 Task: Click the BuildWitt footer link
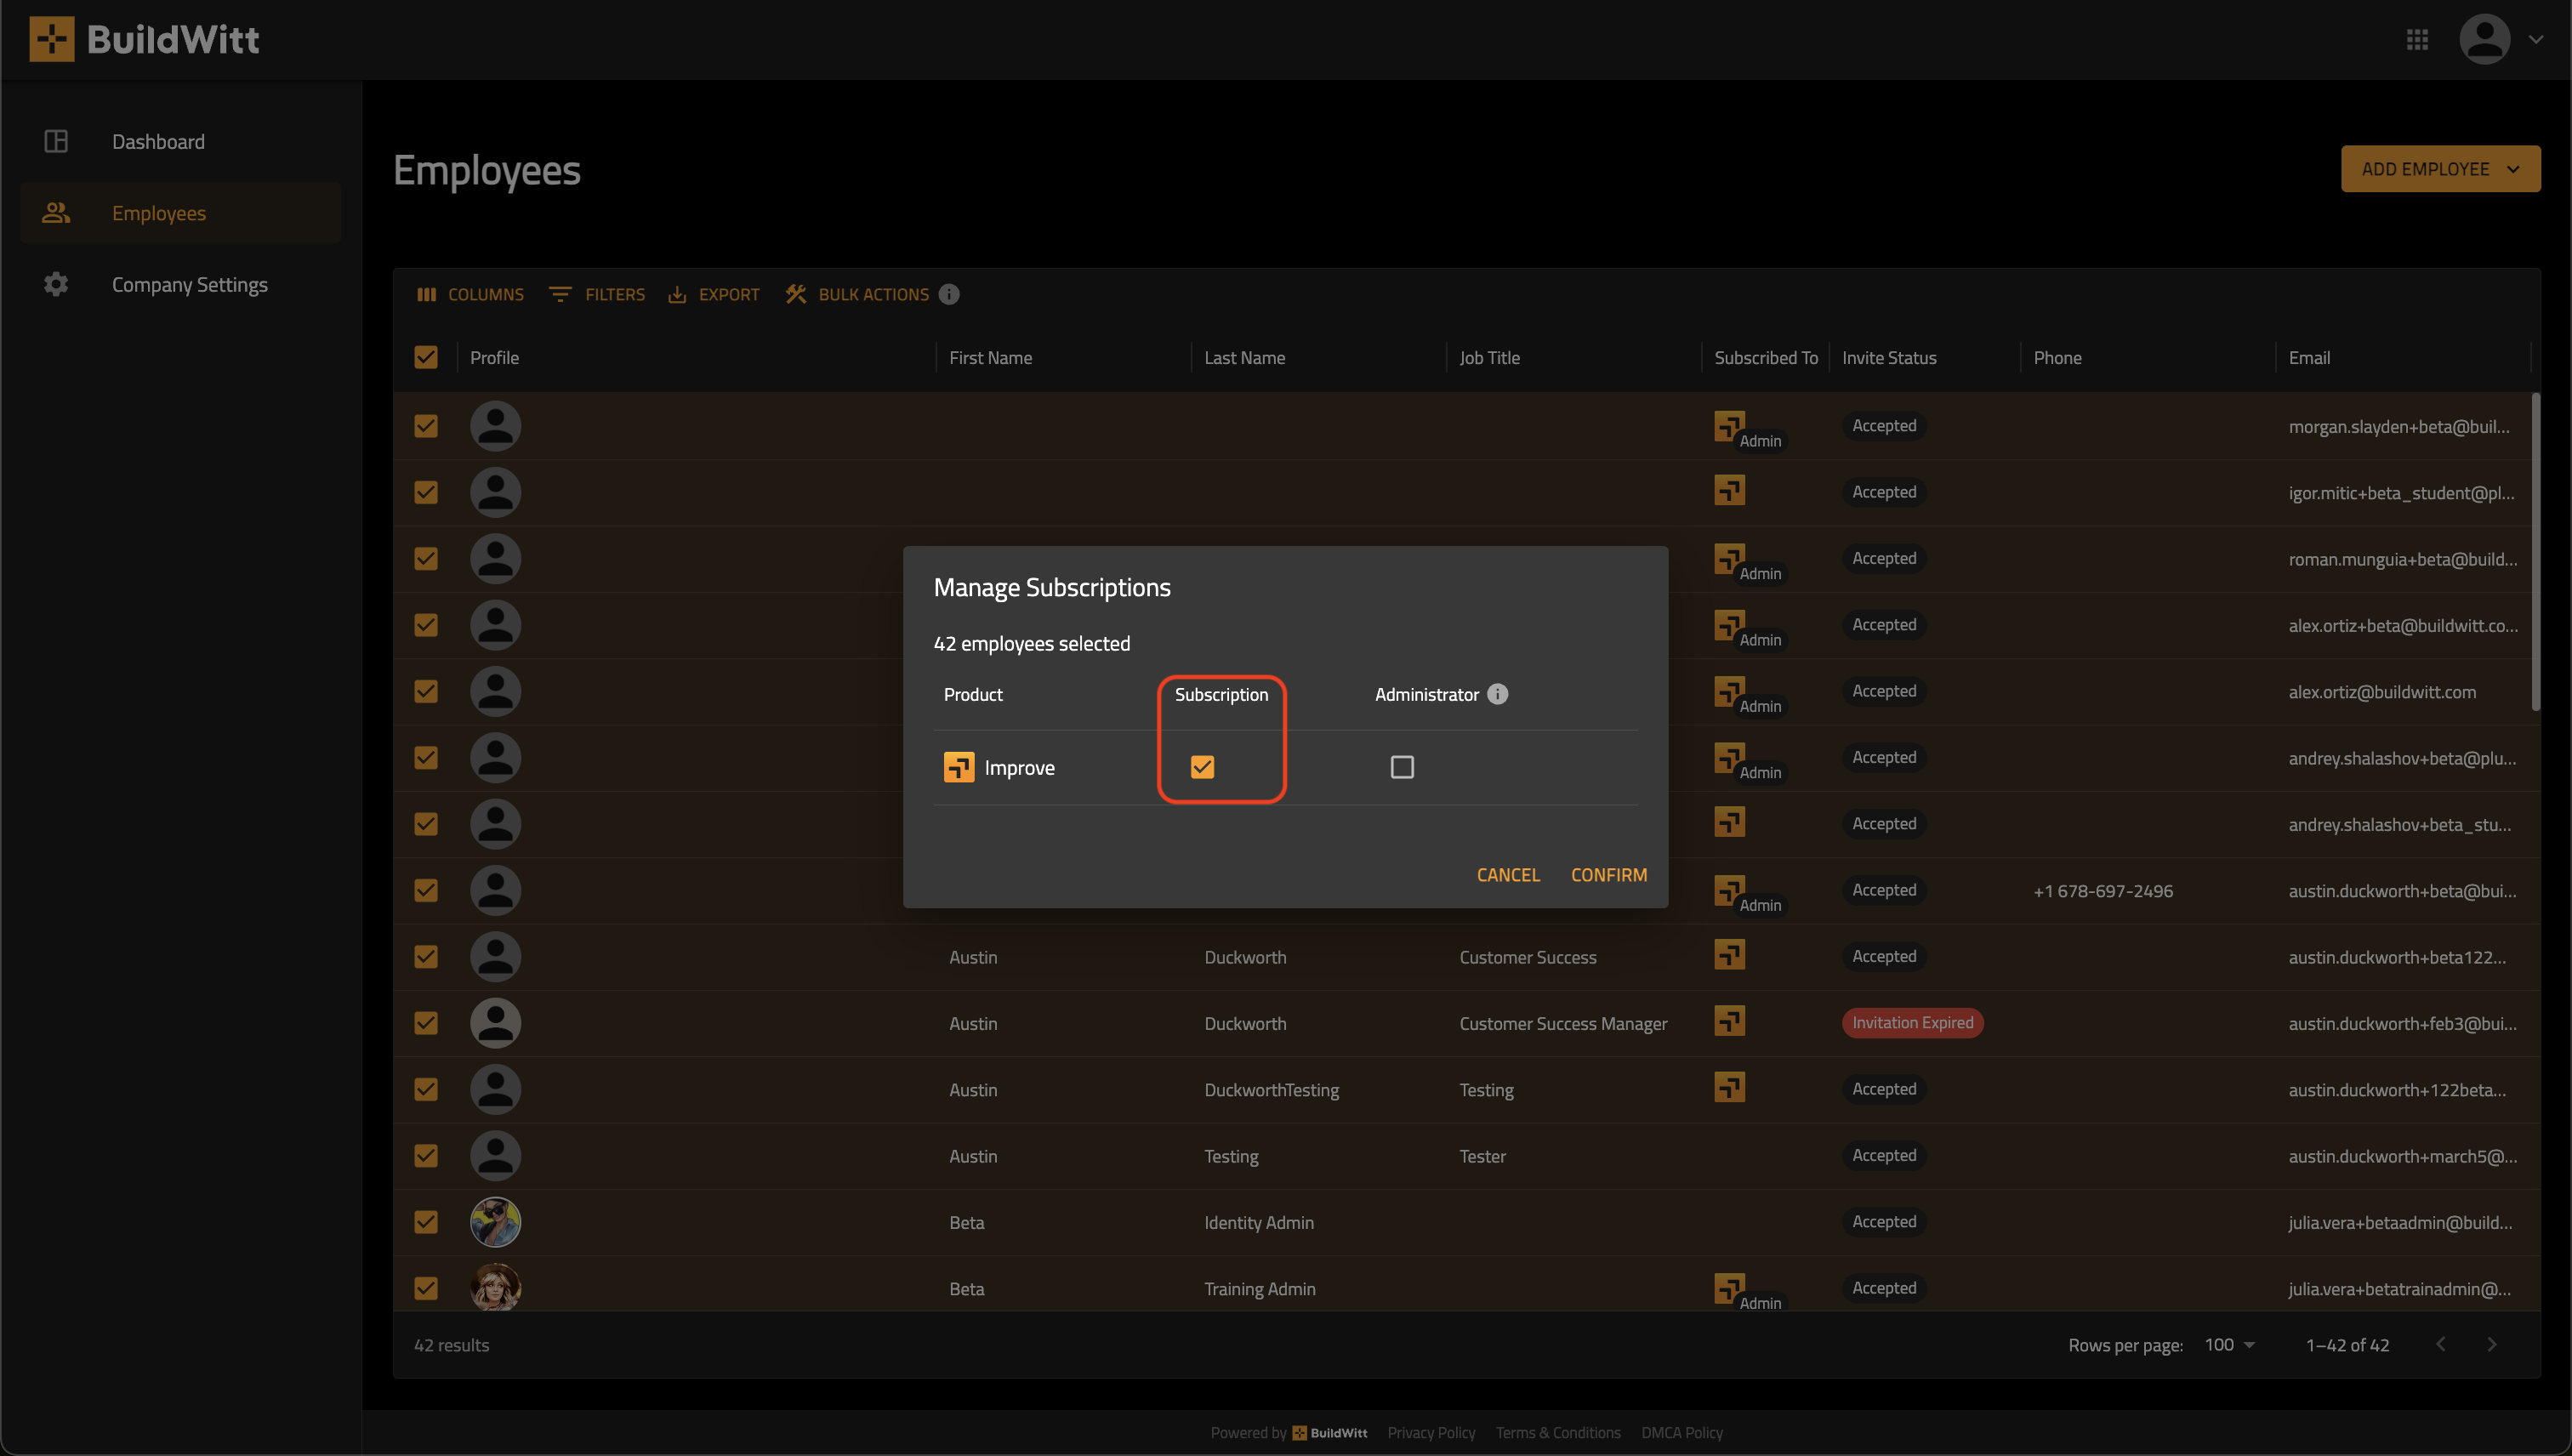(1330, 1433)
